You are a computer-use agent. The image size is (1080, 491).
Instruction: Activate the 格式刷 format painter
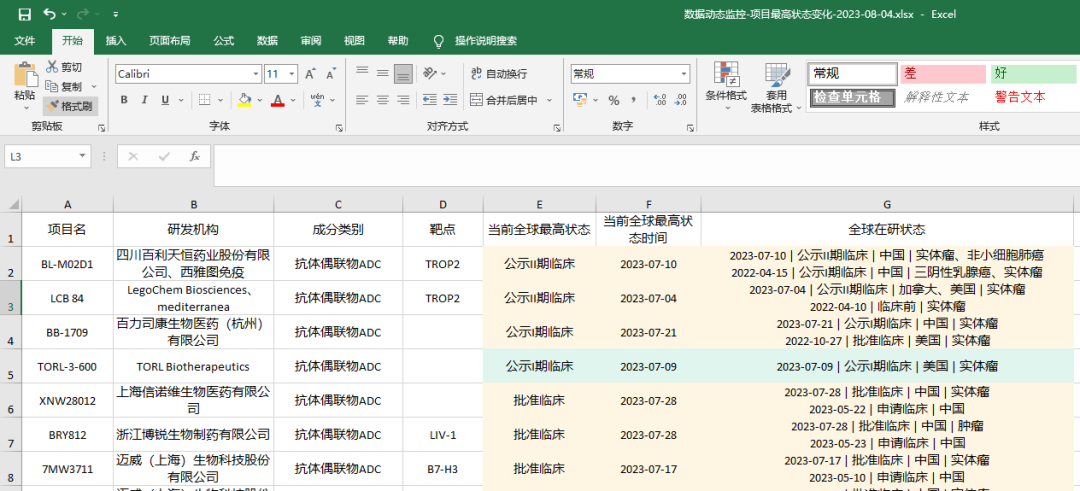point(70,106)
